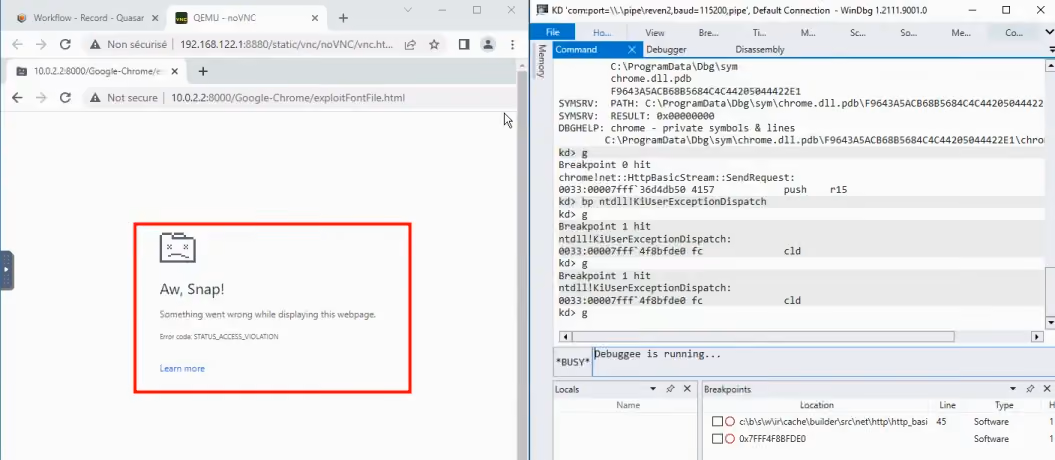This screenshot has height=460, width=1055.
Task: Bookmark the noVNC page with star icon
Action: tap(434, 44)
